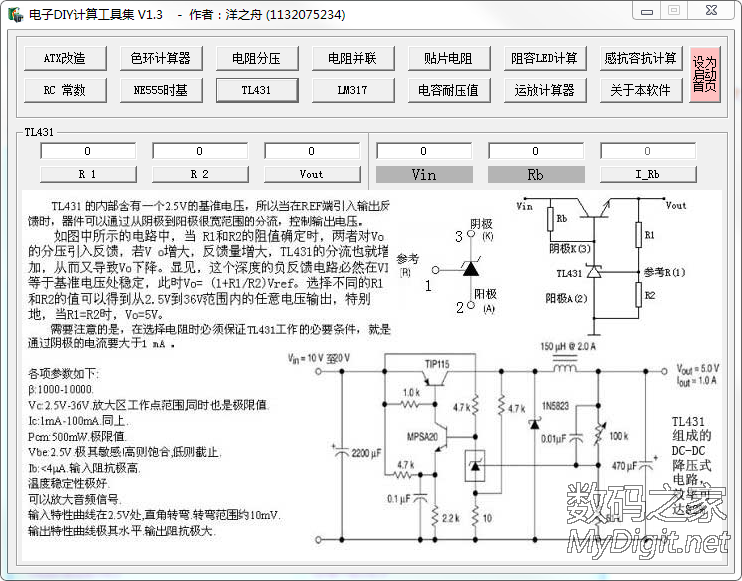Click the TIP115 DC-DC circuit diagram
742x581 pixels.
coord(504,442)
